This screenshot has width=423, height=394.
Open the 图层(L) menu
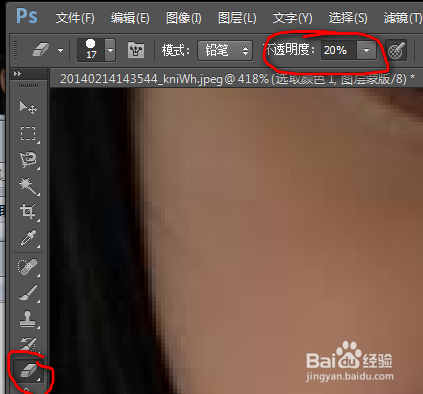(x=237, y=18)
